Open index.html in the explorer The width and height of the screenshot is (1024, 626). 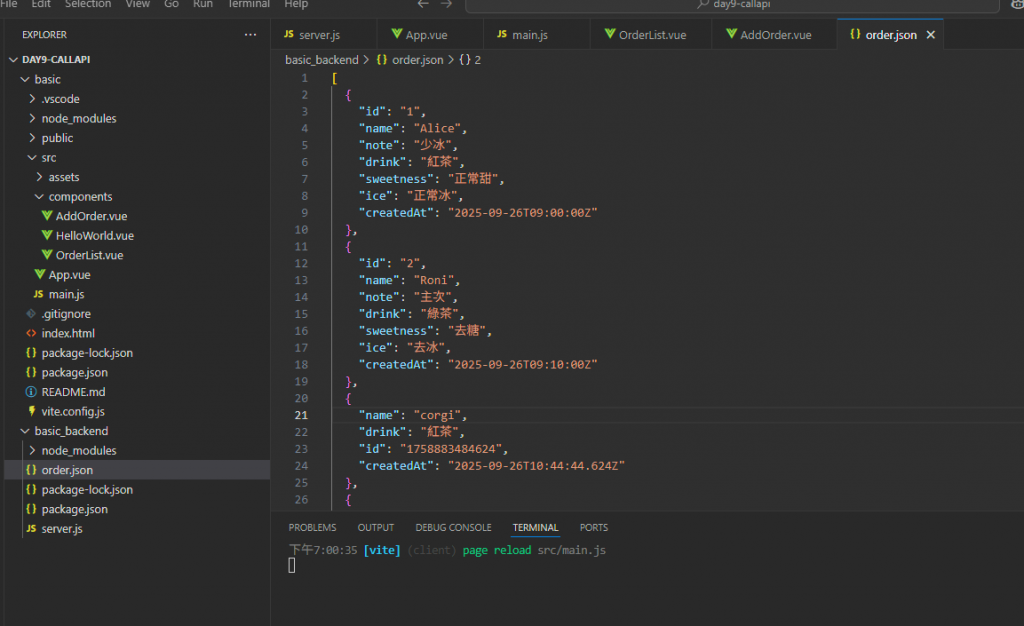pyautogui.click(x=67, y=334)
